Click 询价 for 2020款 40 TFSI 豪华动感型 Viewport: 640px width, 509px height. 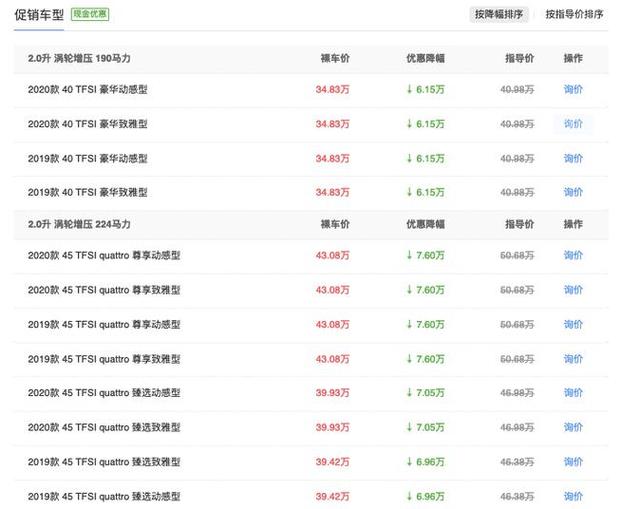pos(573,89)
